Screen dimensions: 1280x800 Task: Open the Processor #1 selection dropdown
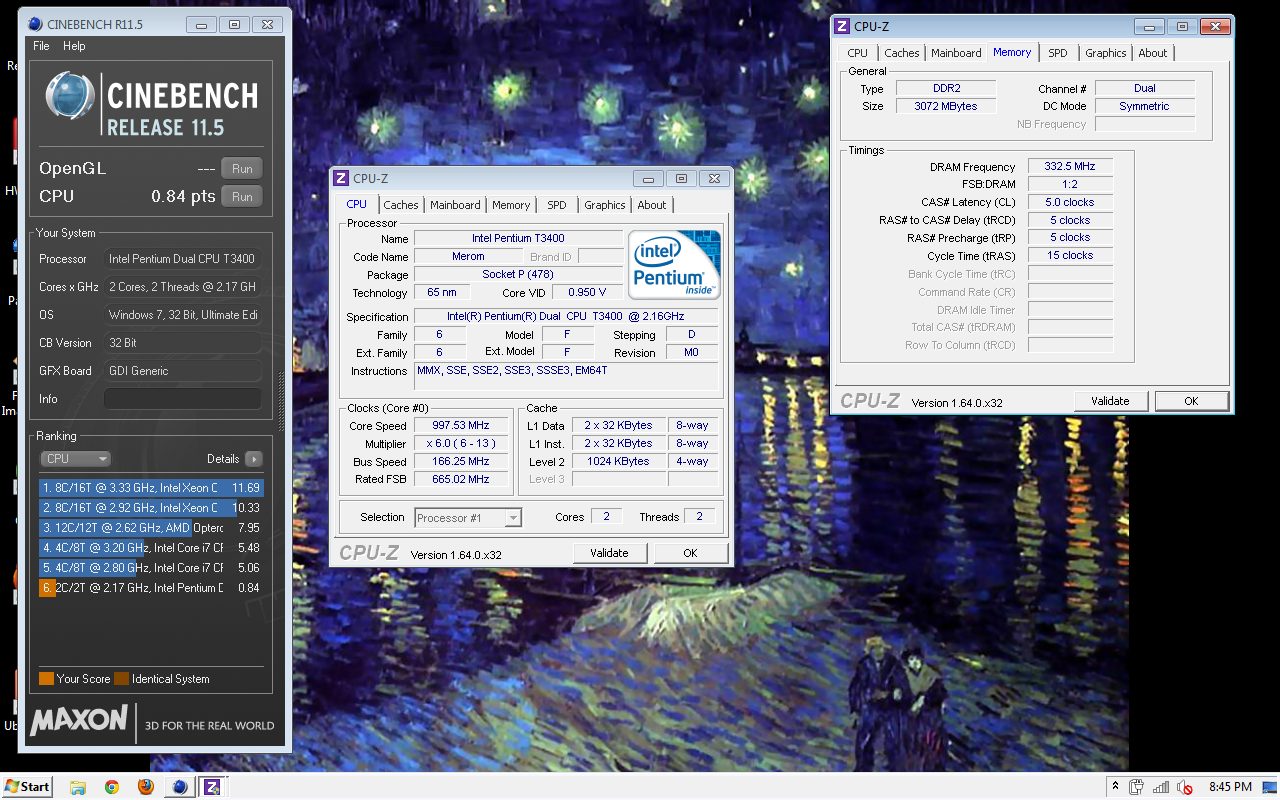pos(468,517)
